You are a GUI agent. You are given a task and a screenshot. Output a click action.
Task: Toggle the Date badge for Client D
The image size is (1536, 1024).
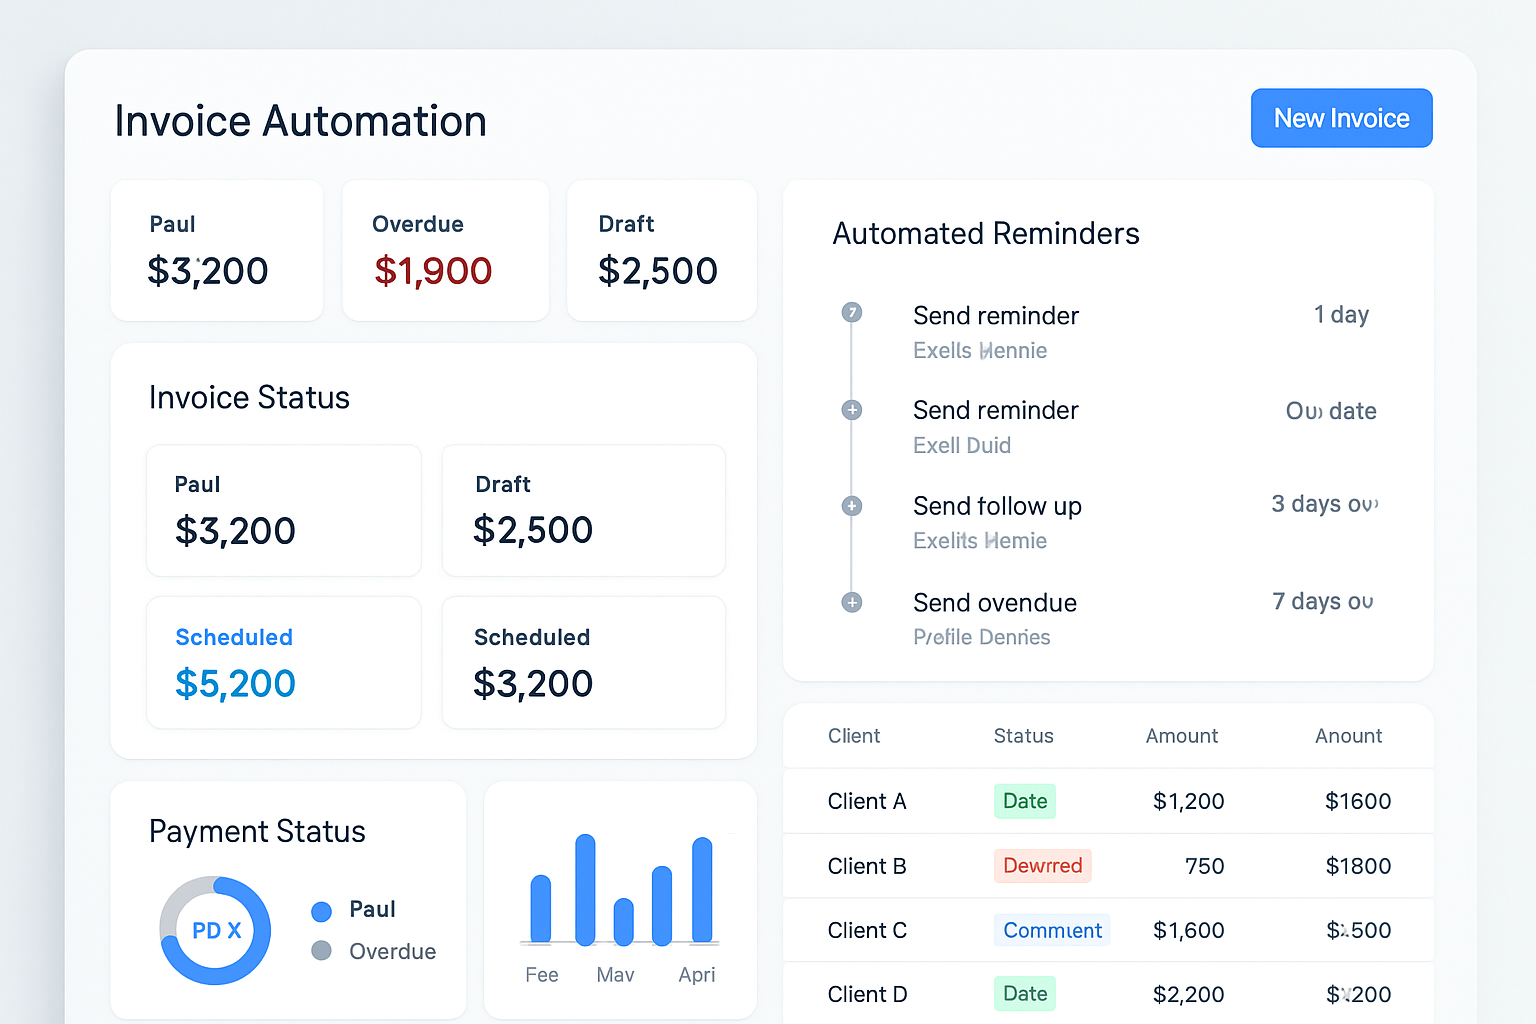1024,993
